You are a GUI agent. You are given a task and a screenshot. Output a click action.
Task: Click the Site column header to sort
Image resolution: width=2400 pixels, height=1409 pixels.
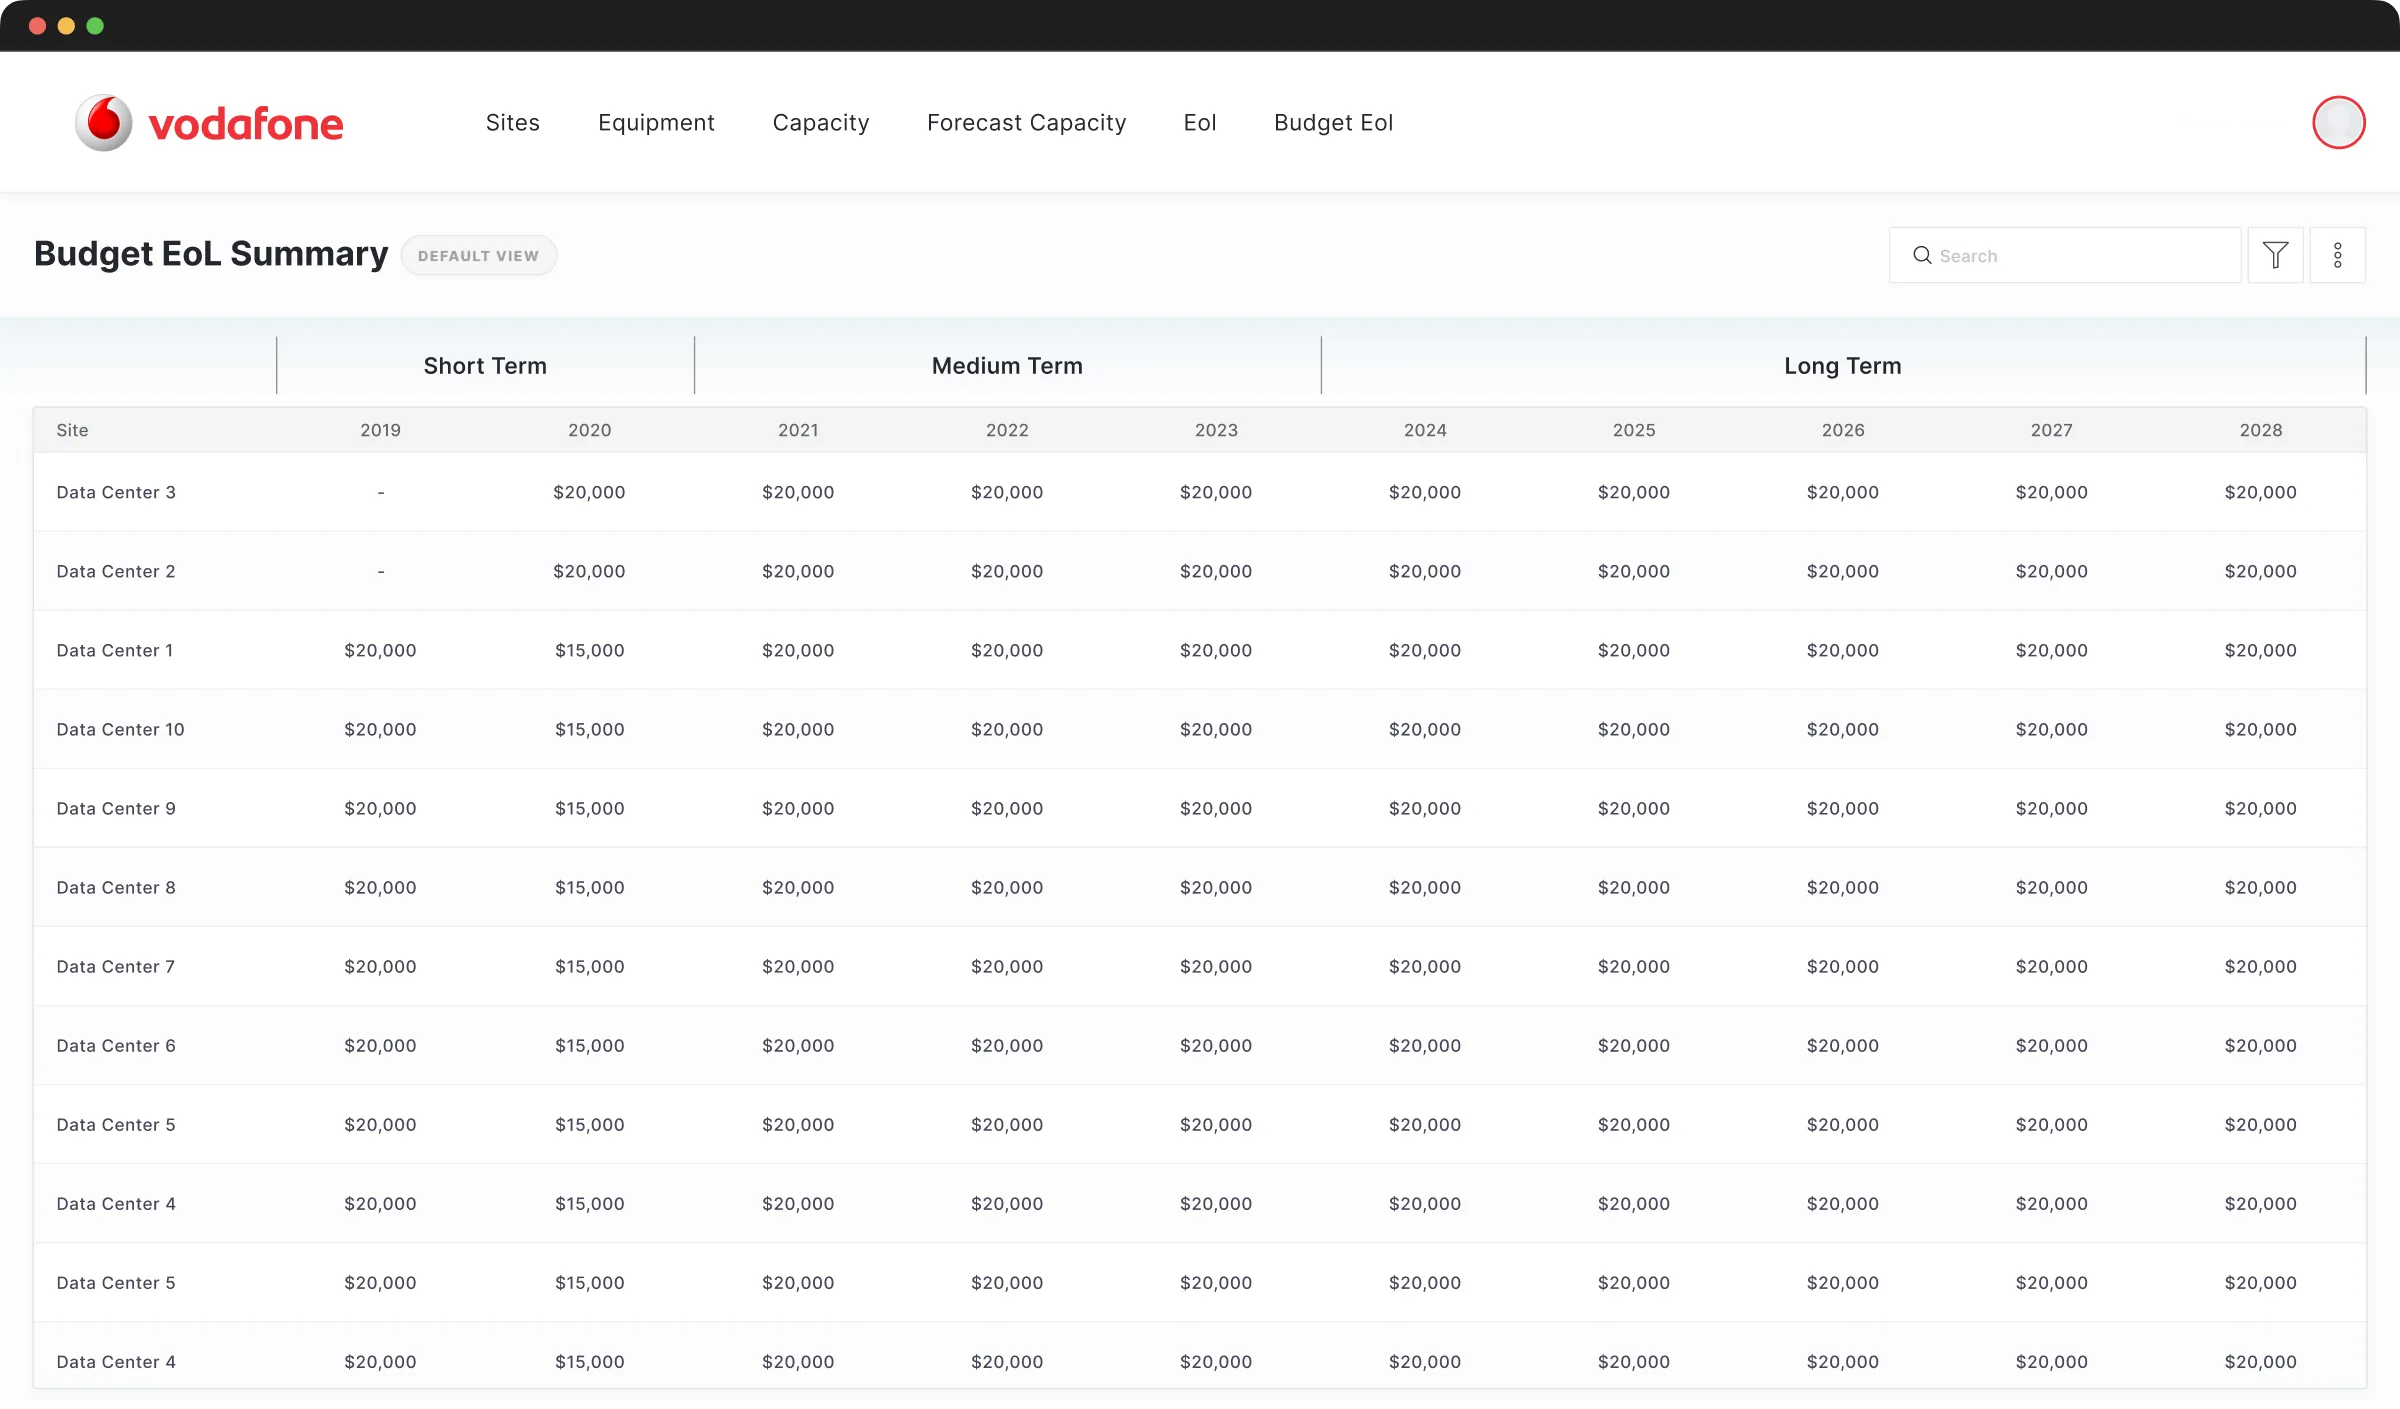[72, 429]
